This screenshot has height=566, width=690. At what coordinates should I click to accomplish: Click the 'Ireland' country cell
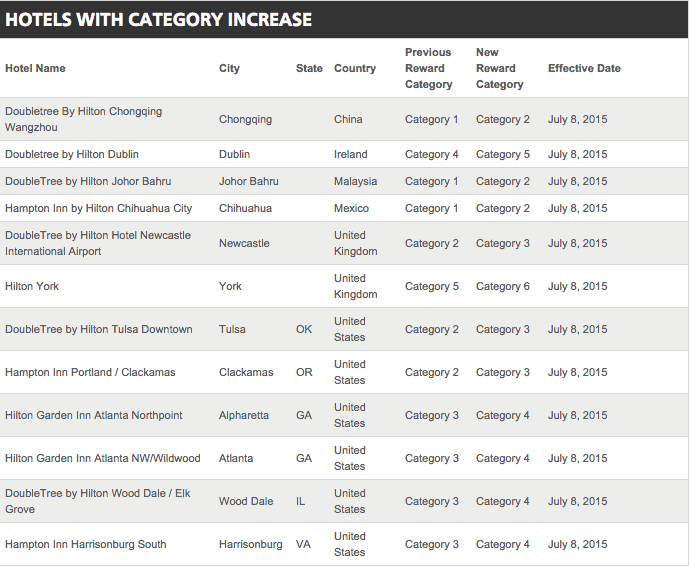[350, 154]
